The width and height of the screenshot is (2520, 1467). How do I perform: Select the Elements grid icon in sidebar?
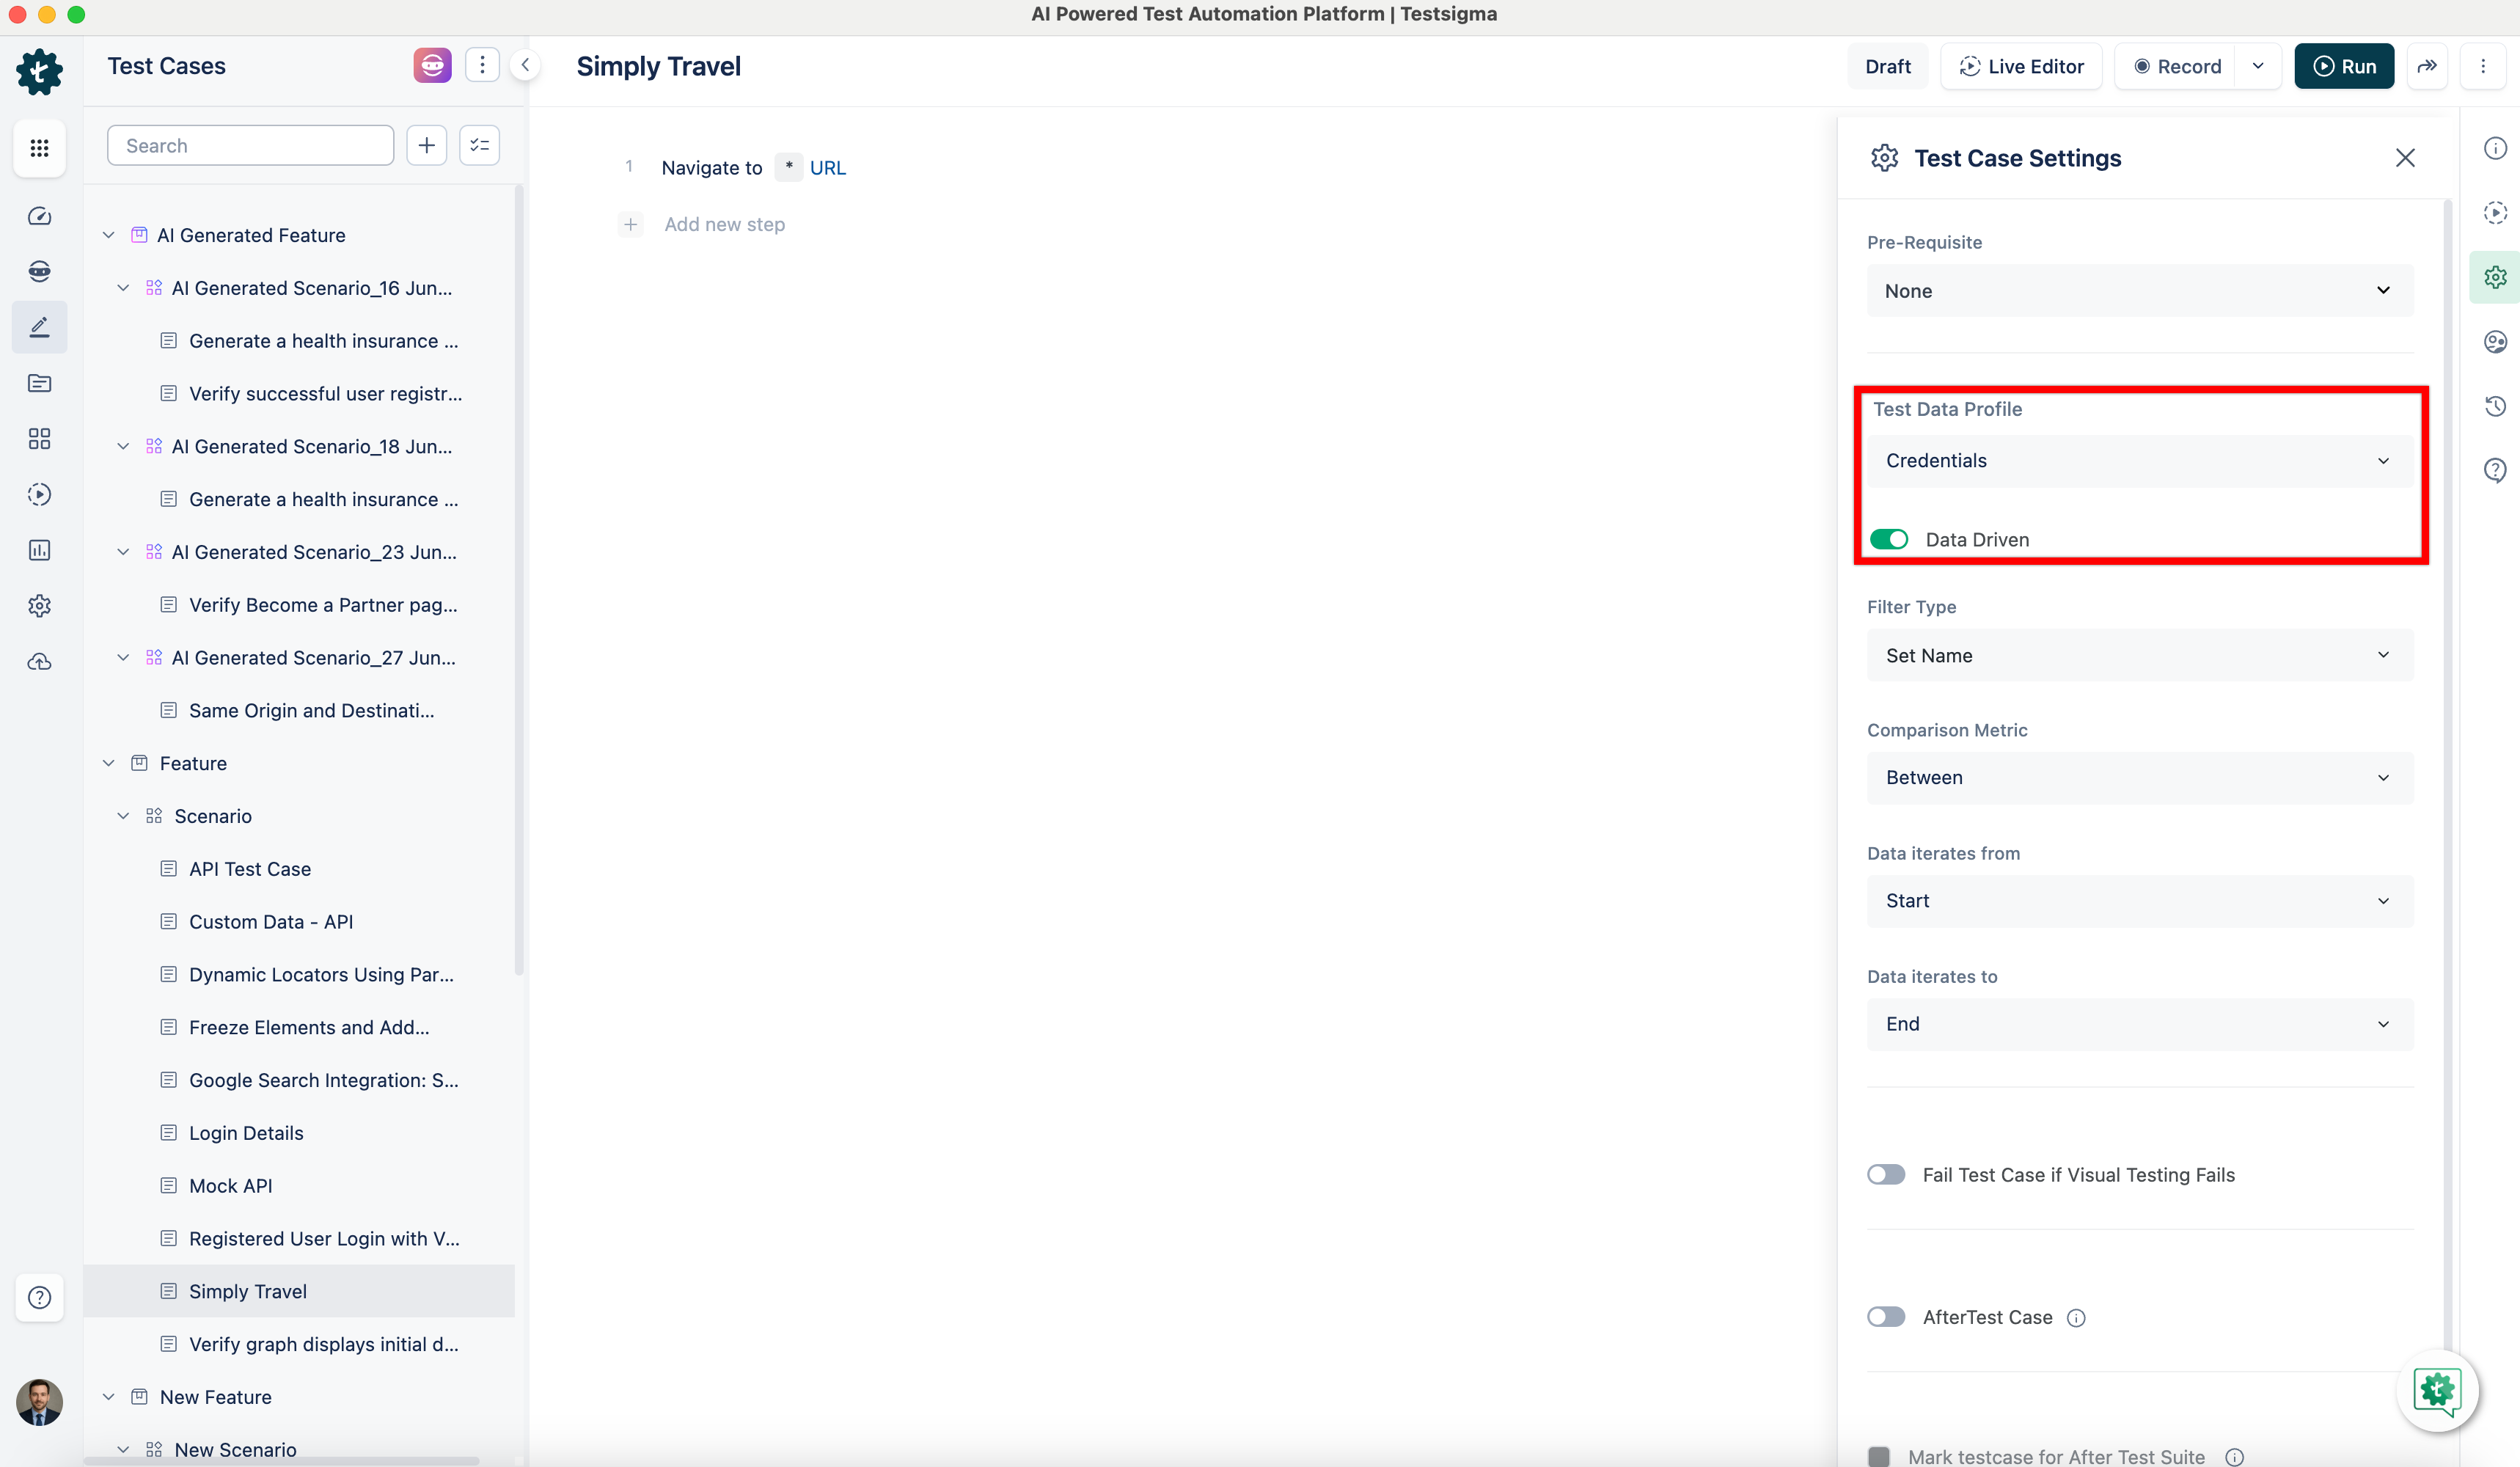point(39,438)
